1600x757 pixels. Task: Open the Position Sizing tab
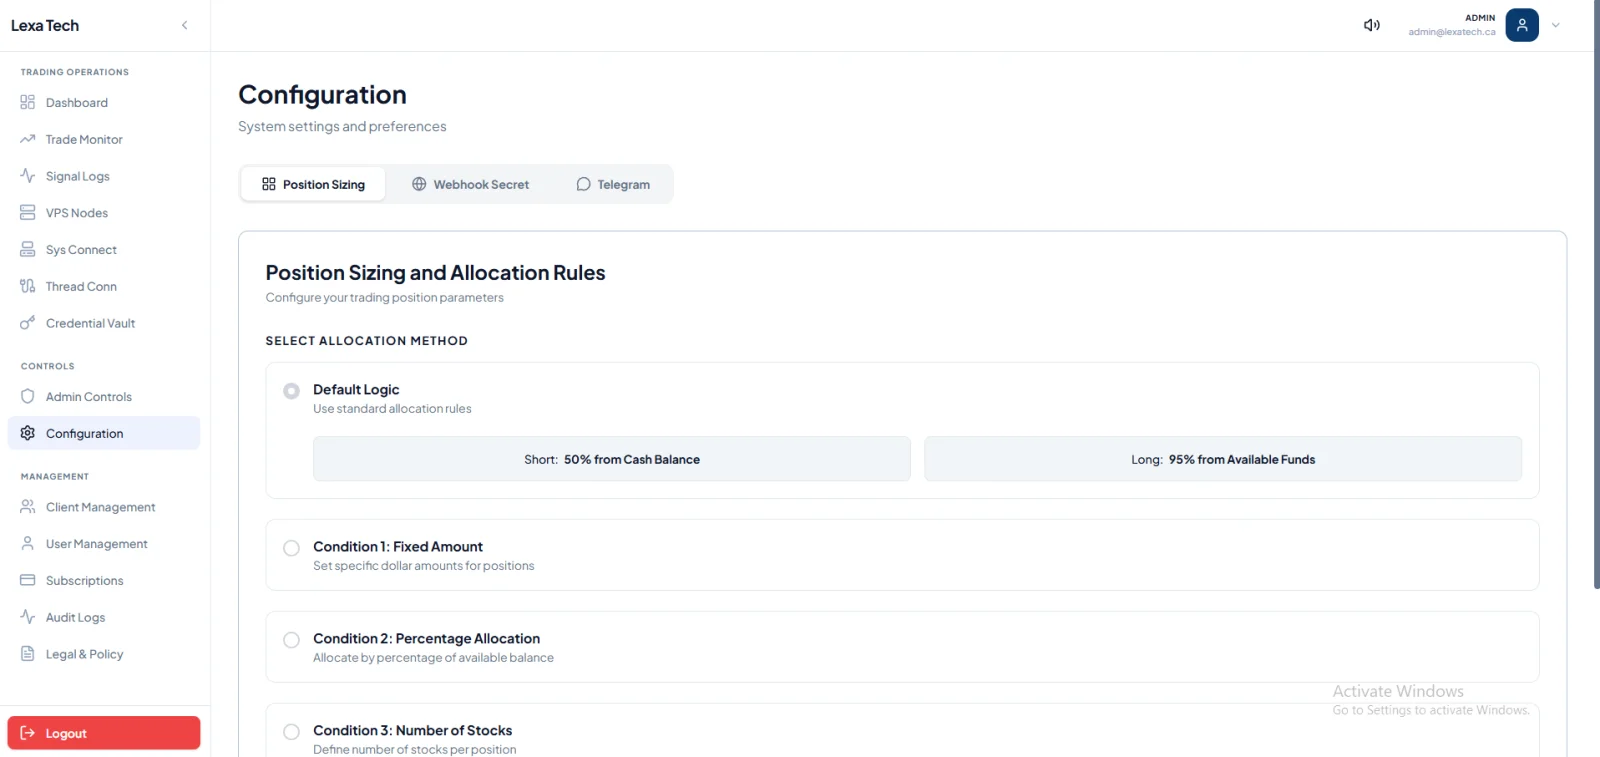point(313,184)
